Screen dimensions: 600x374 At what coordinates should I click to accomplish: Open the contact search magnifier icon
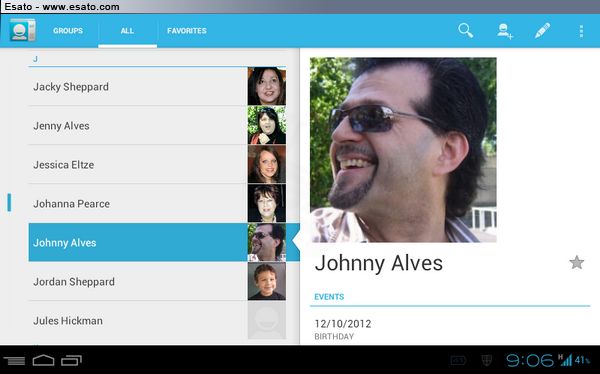point(466,31)
